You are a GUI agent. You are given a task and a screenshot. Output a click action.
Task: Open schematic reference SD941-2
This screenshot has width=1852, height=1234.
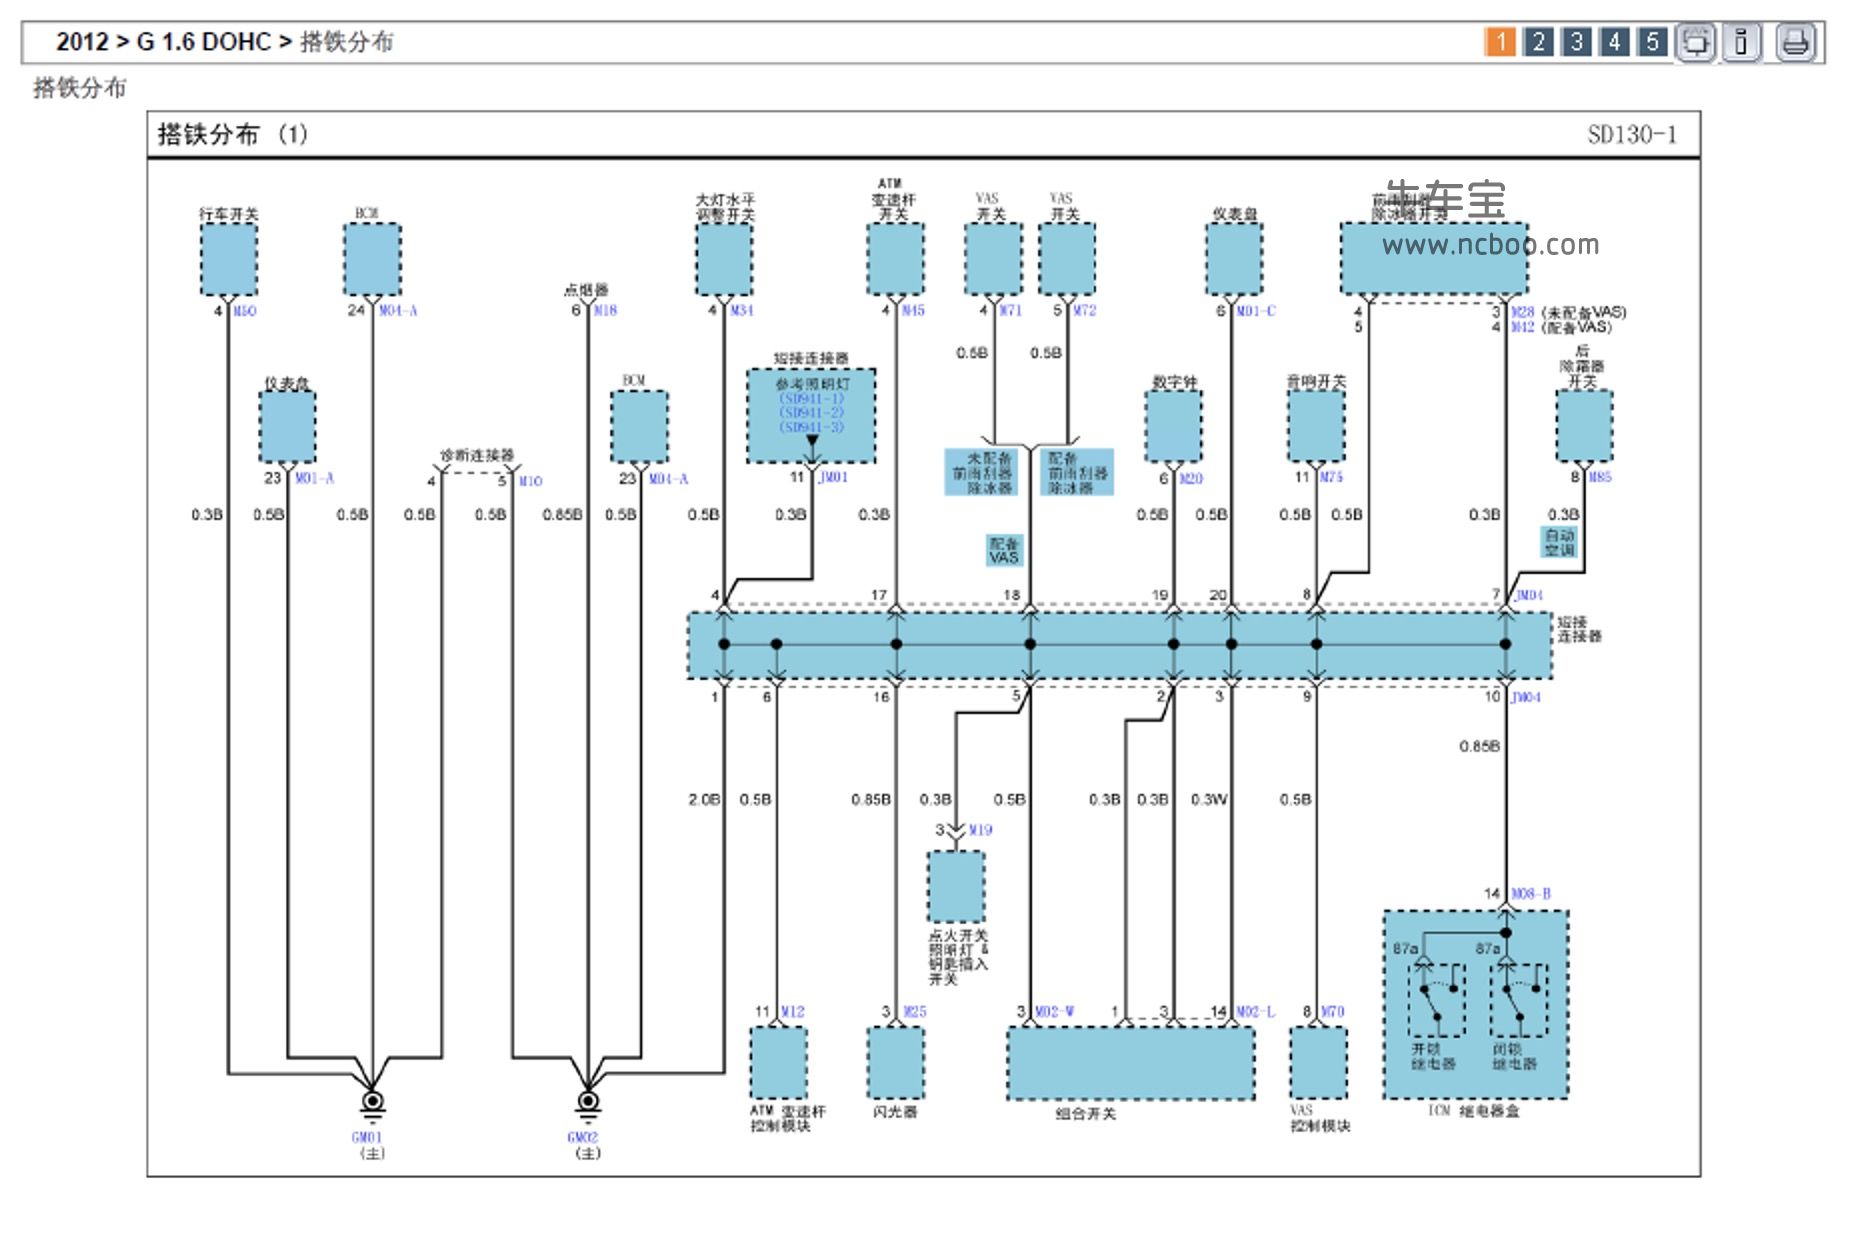[x=812, y=412]
